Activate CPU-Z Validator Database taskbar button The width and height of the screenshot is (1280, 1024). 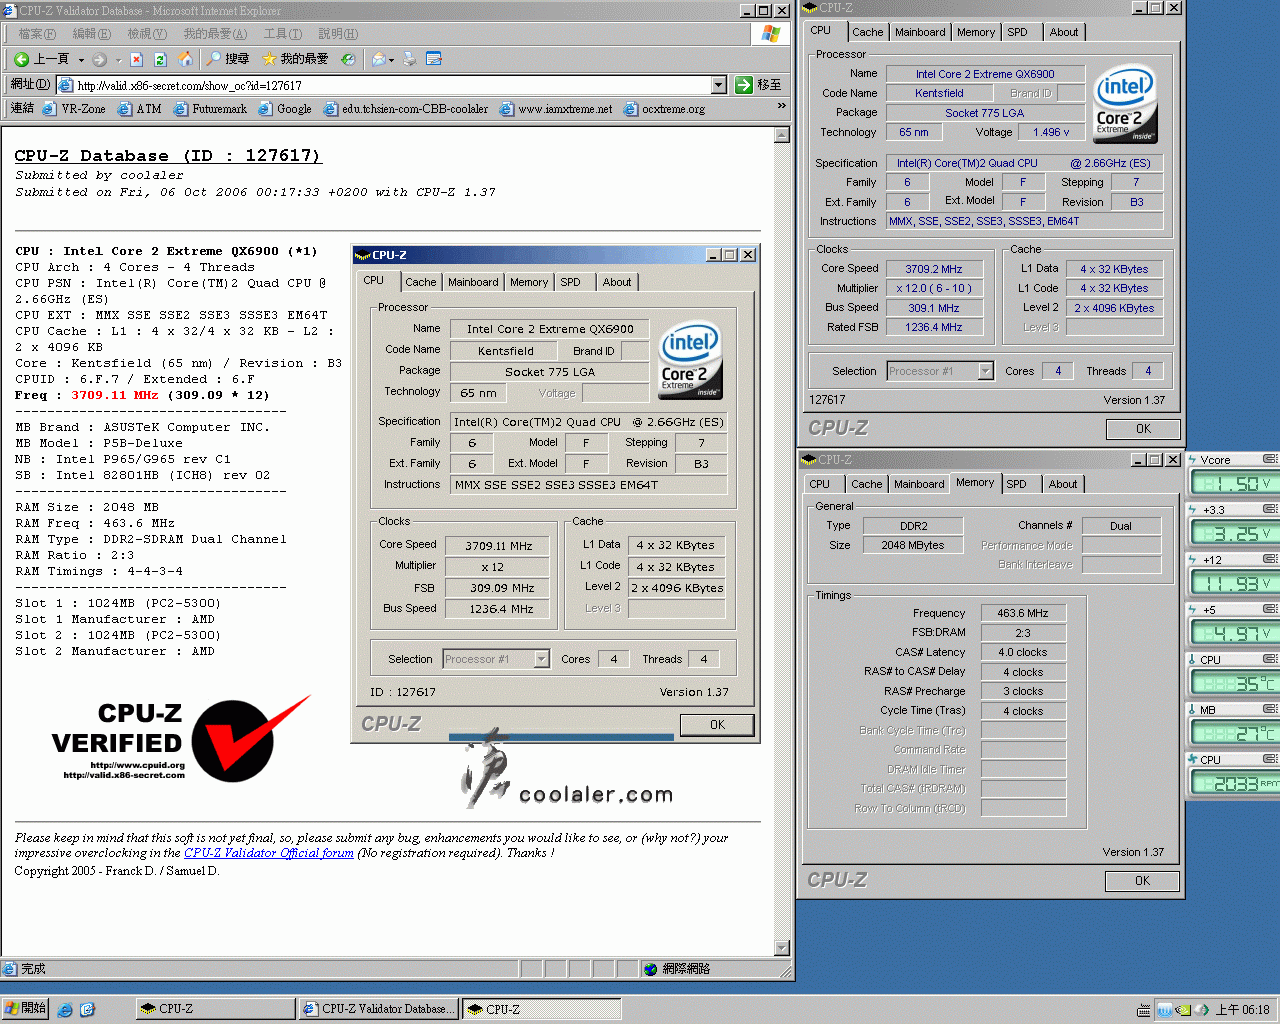378,1009
